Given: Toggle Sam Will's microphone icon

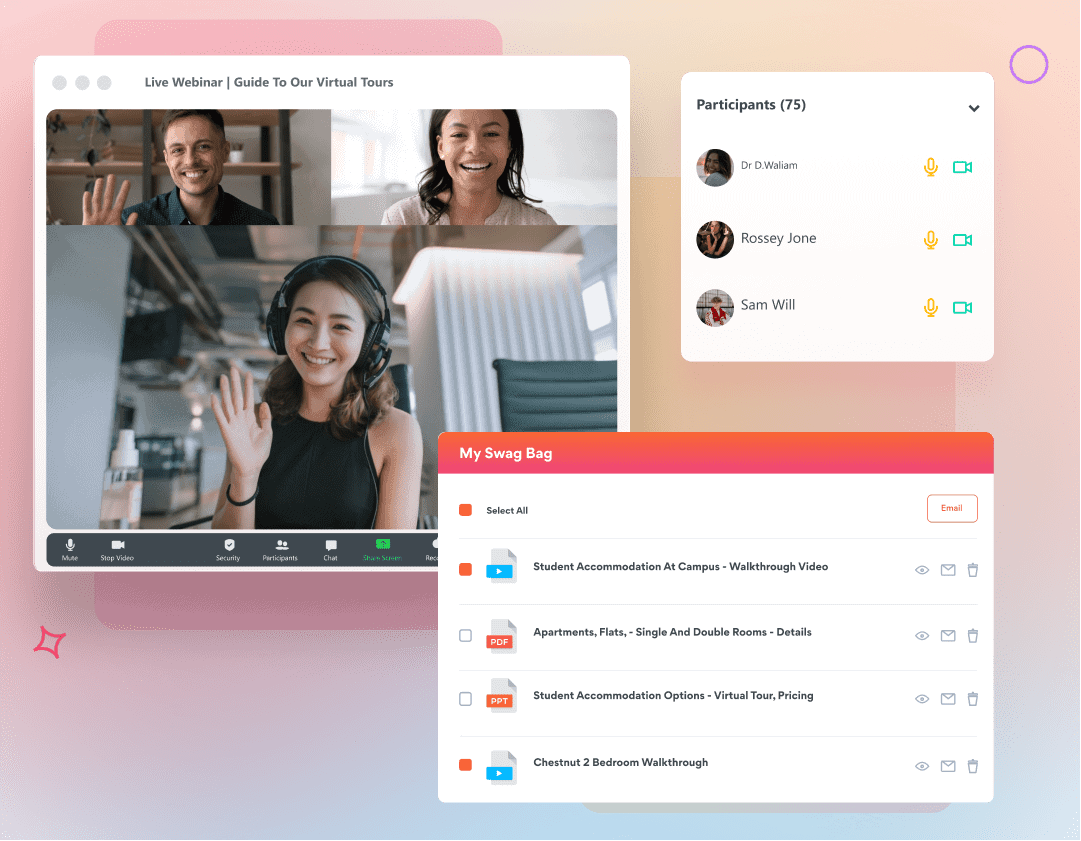Looking at the screenshot, I should click(930, 308).
